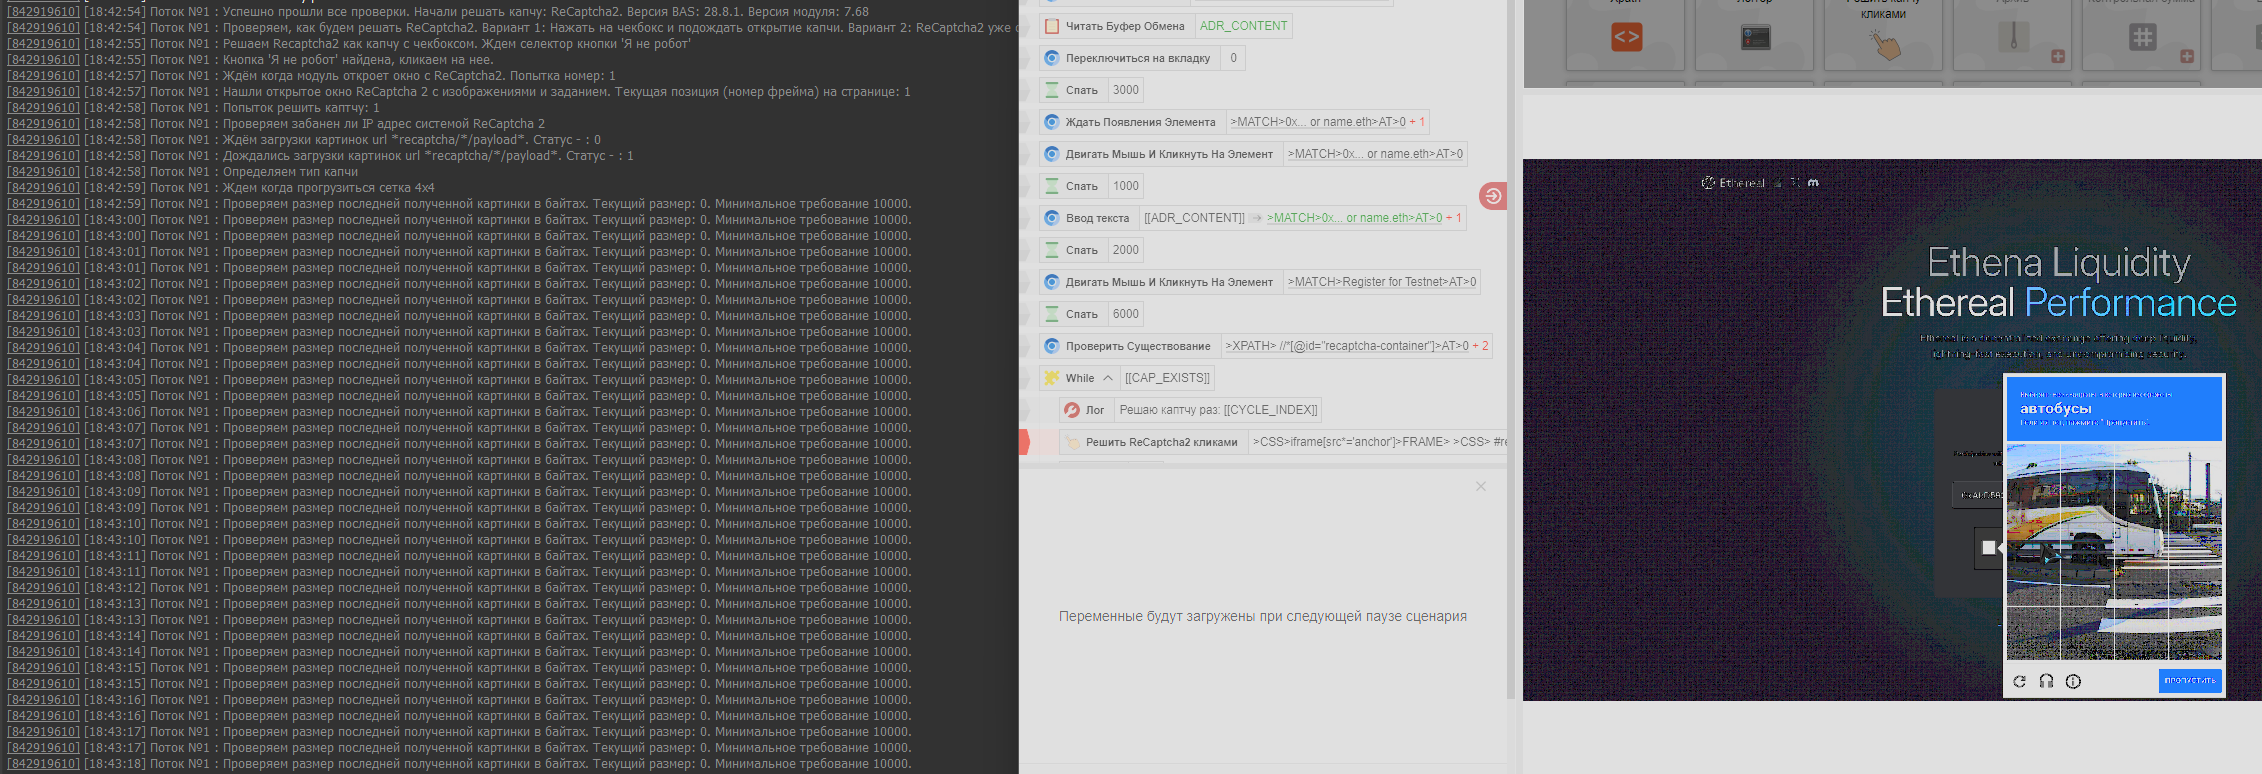This screenshot has width=2262, height=774.
Task: Click the script panel vertical scrollbar
Action: point(1510,350)
